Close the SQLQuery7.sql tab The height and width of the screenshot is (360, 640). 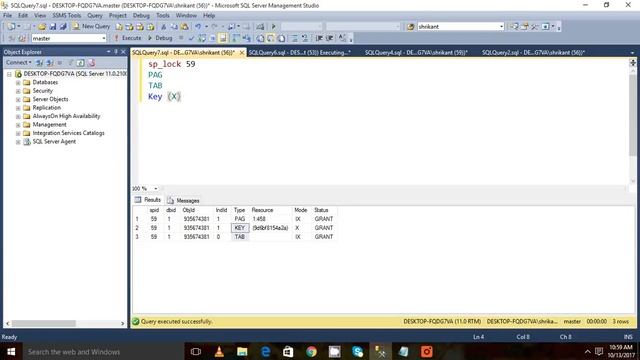242,53
